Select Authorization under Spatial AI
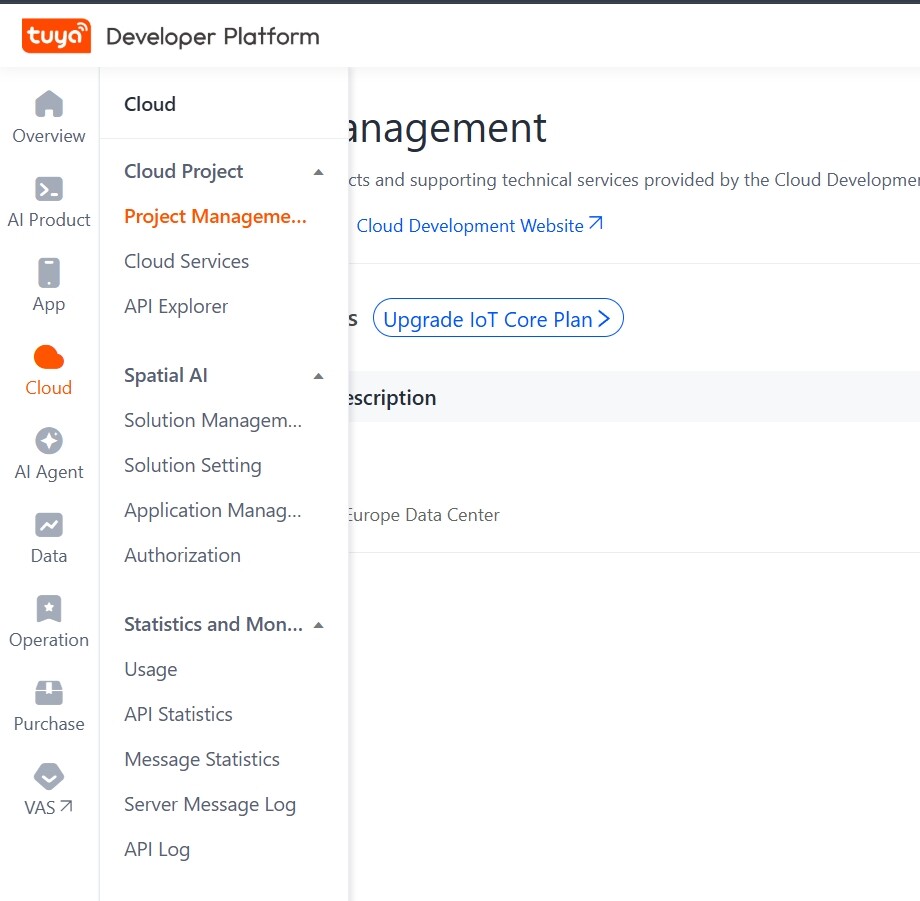The height and width of the screenshot is (901, 920). pos(182,555)
